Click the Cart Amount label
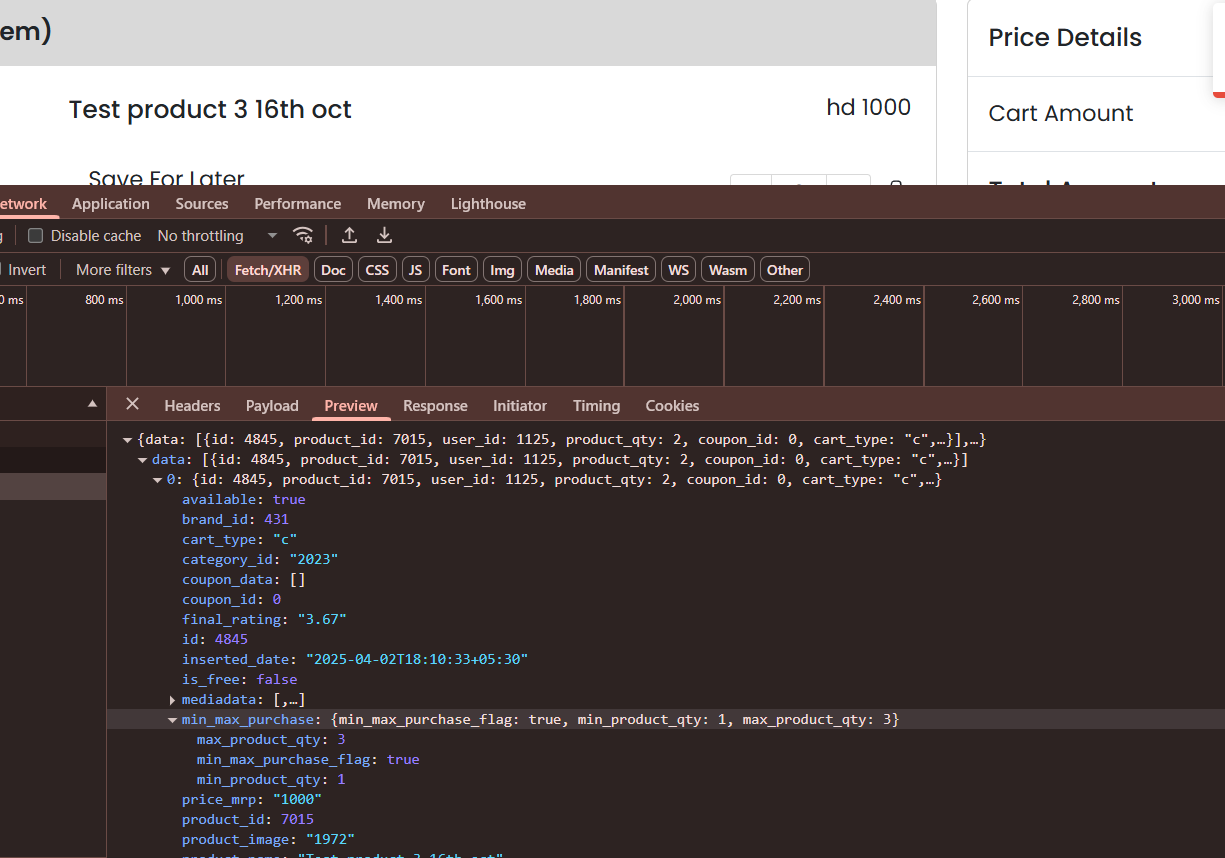 [1061, 114]
